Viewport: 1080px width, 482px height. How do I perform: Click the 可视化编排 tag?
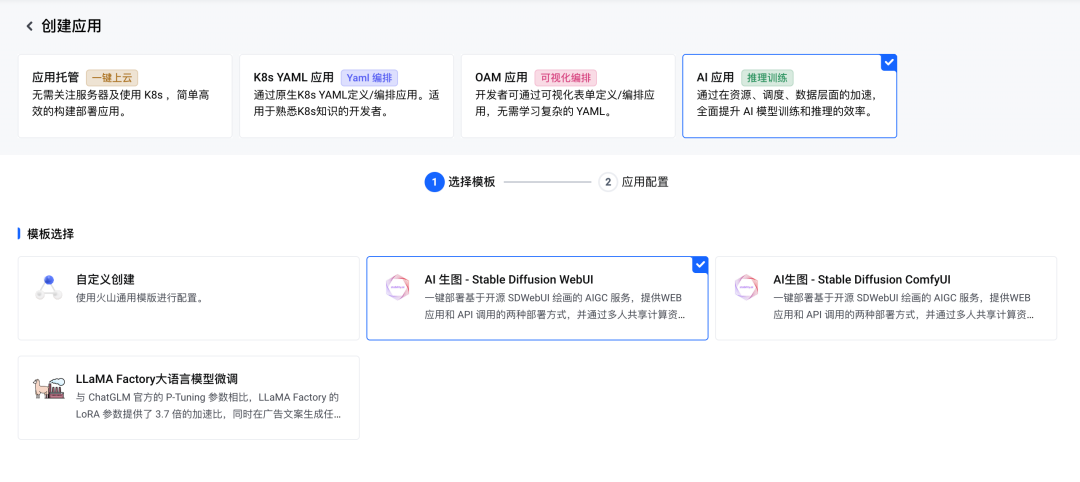click(x=566, y=77)
